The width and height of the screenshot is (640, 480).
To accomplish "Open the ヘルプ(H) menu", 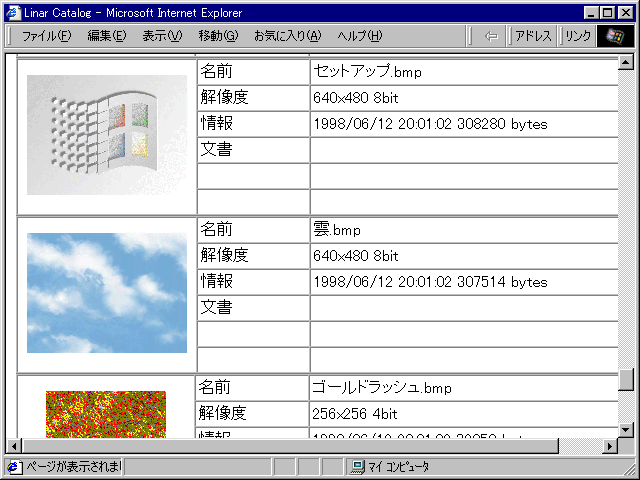I will tap(360, 36).
